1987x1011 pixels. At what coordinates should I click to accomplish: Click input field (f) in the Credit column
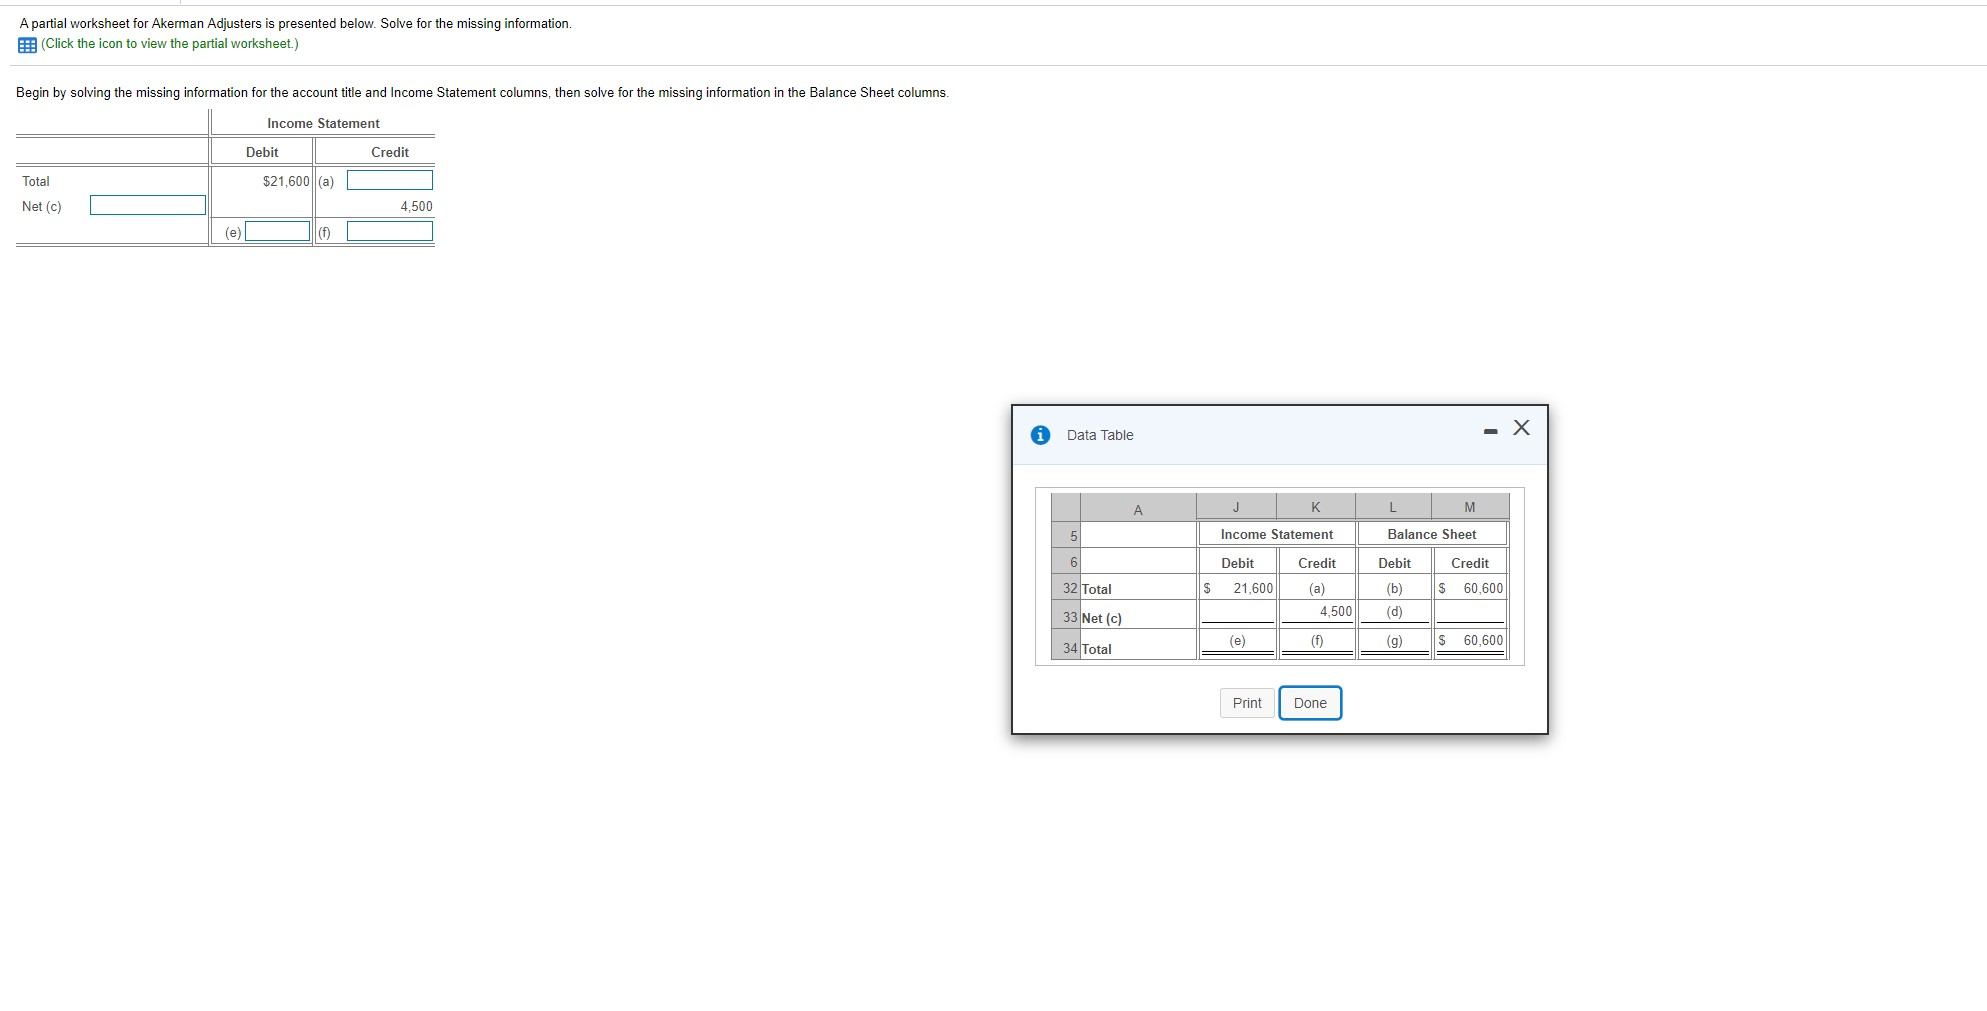click(x=388, y=231)
